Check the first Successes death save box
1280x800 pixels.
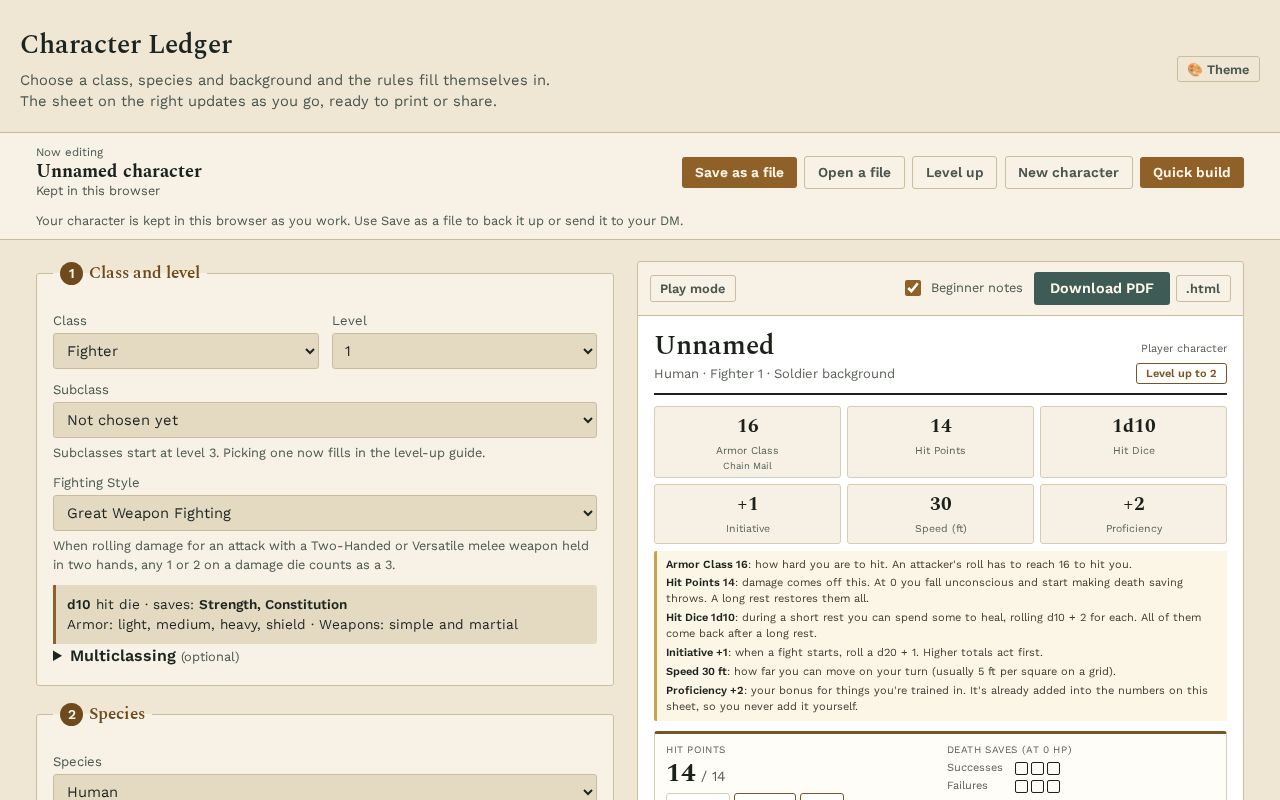coord(1021,768)
